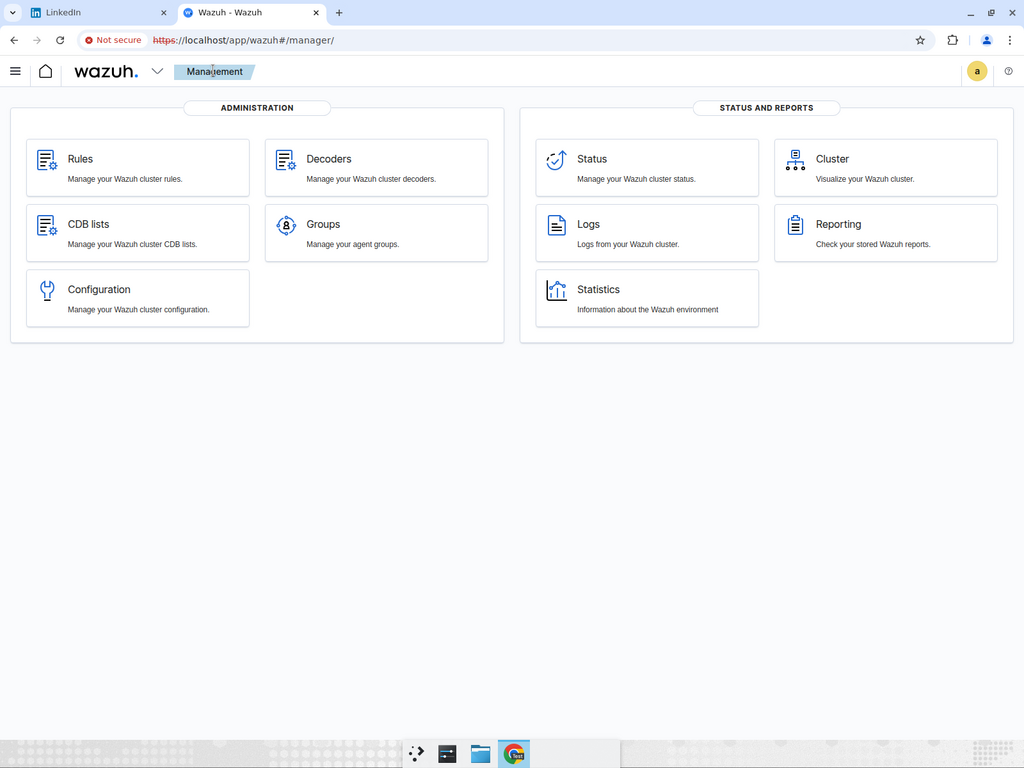Image resolution: width=1024 pixels, height=768 pixels.
Task: Open the hamburger navigation menu
Action: click(15, 71)
